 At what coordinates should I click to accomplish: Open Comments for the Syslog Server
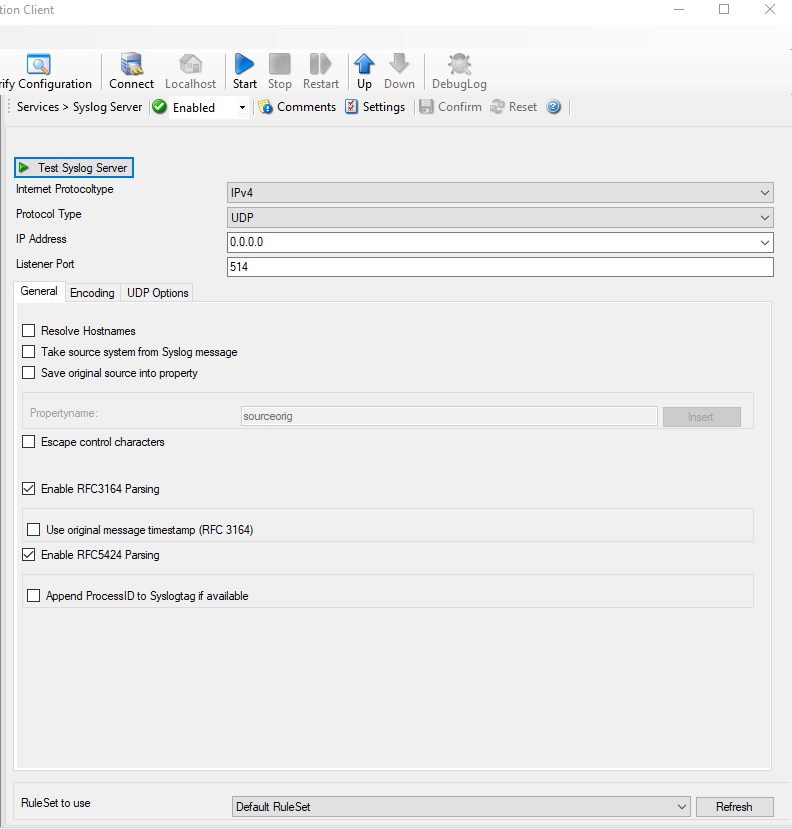[x=296, y=107]
